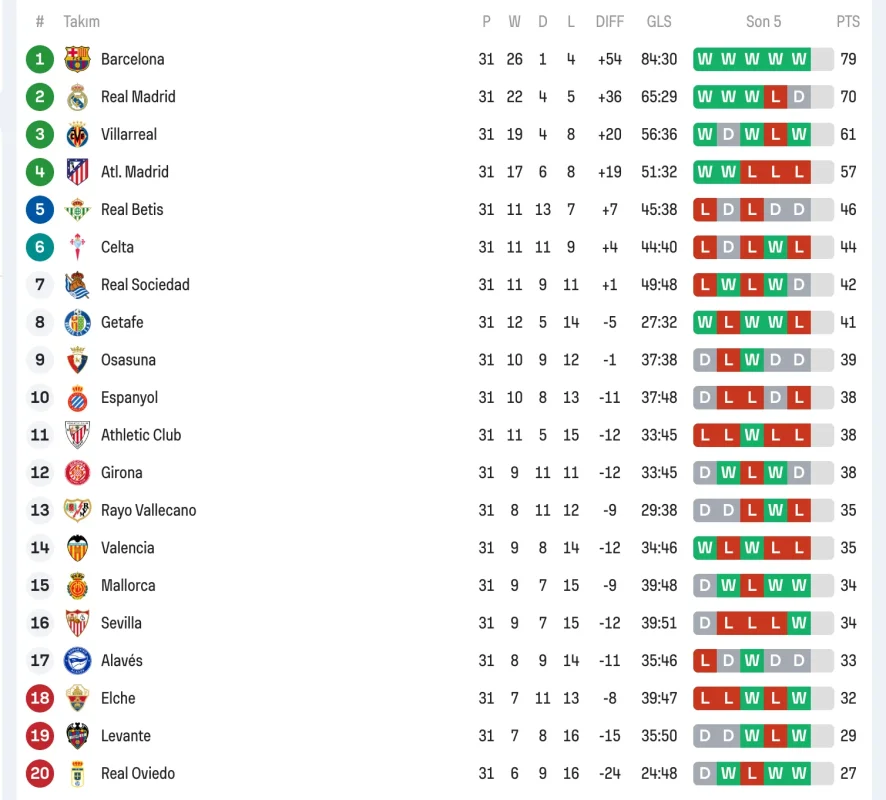The height and width of the screenshot is (800, 886).
Task: Open the Real Sociedad team page
Action: 145,285
